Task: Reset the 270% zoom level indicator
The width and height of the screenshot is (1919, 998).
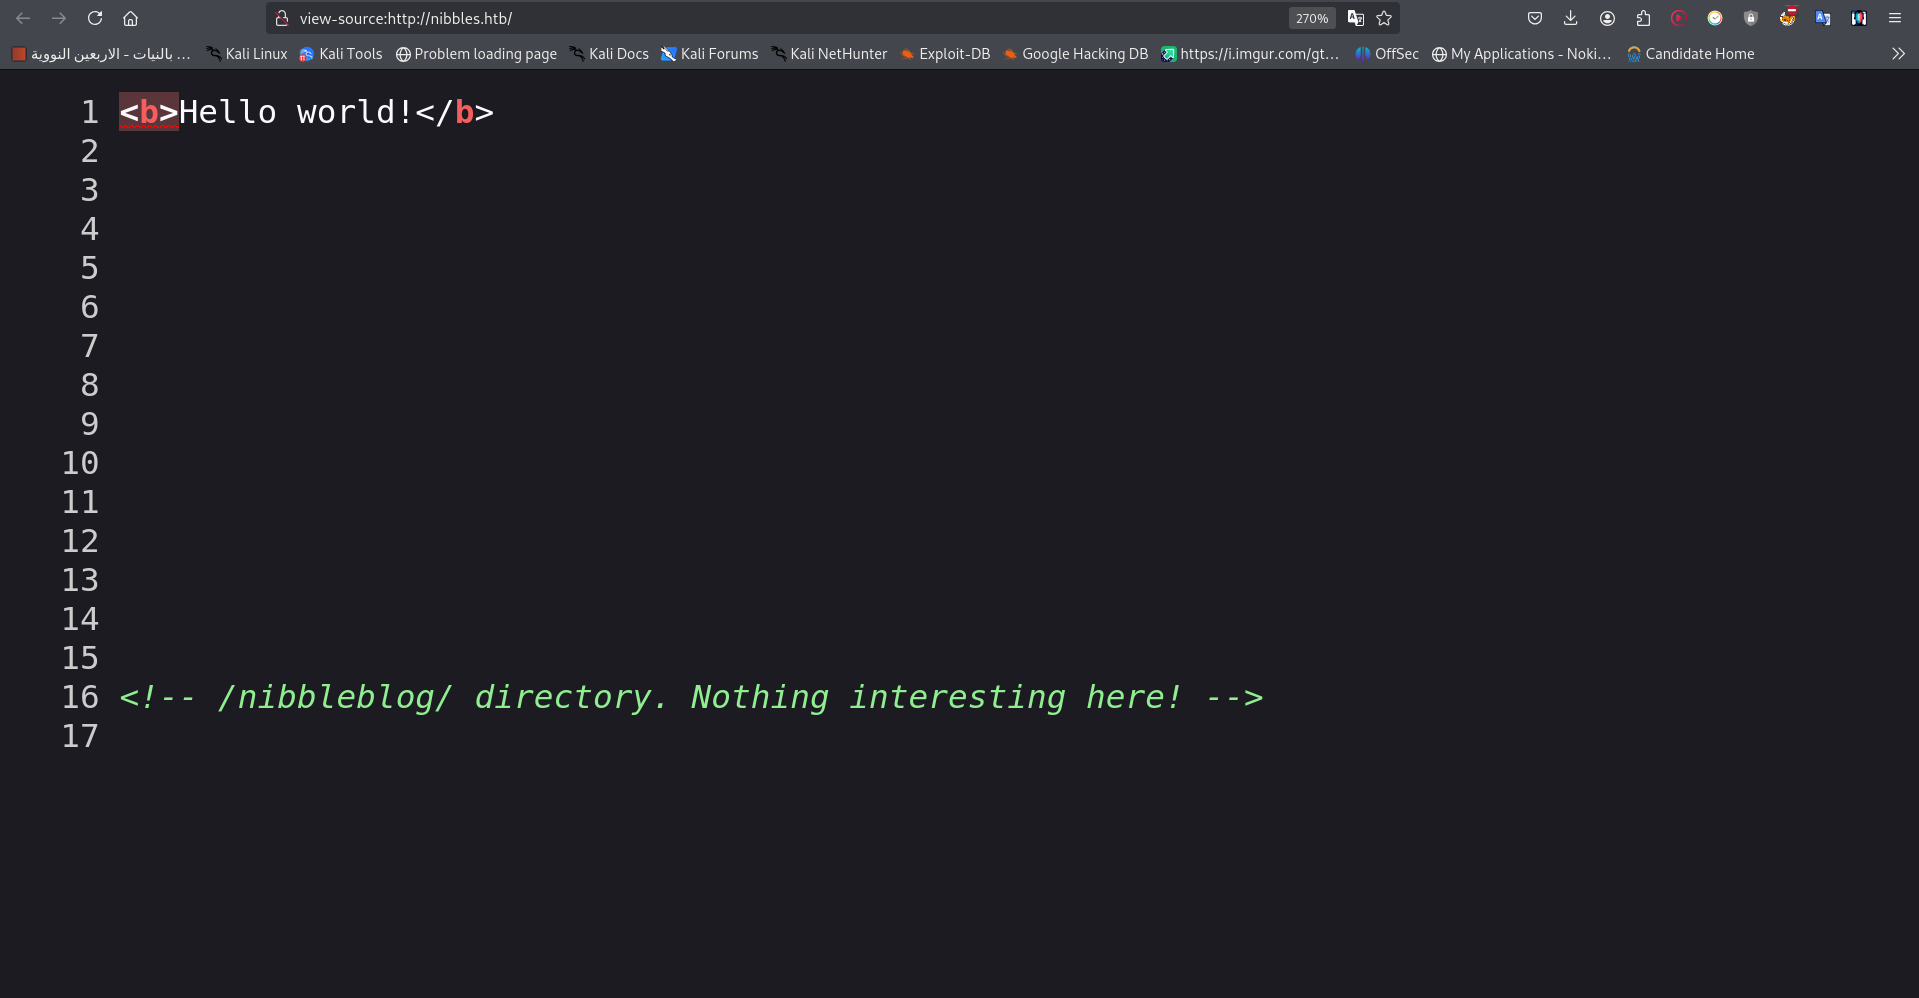Action: (1311, 18)
